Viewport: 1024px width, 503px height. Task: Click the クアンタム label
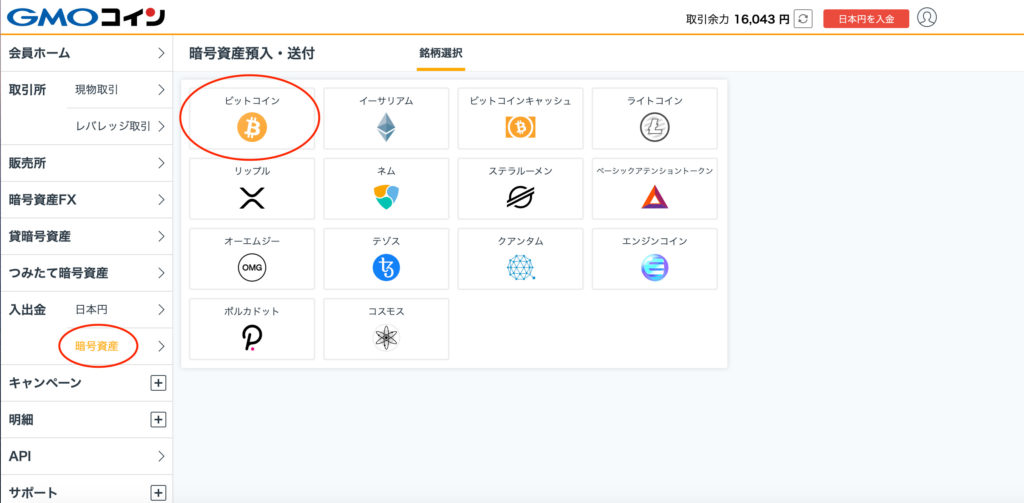point(520,242)
